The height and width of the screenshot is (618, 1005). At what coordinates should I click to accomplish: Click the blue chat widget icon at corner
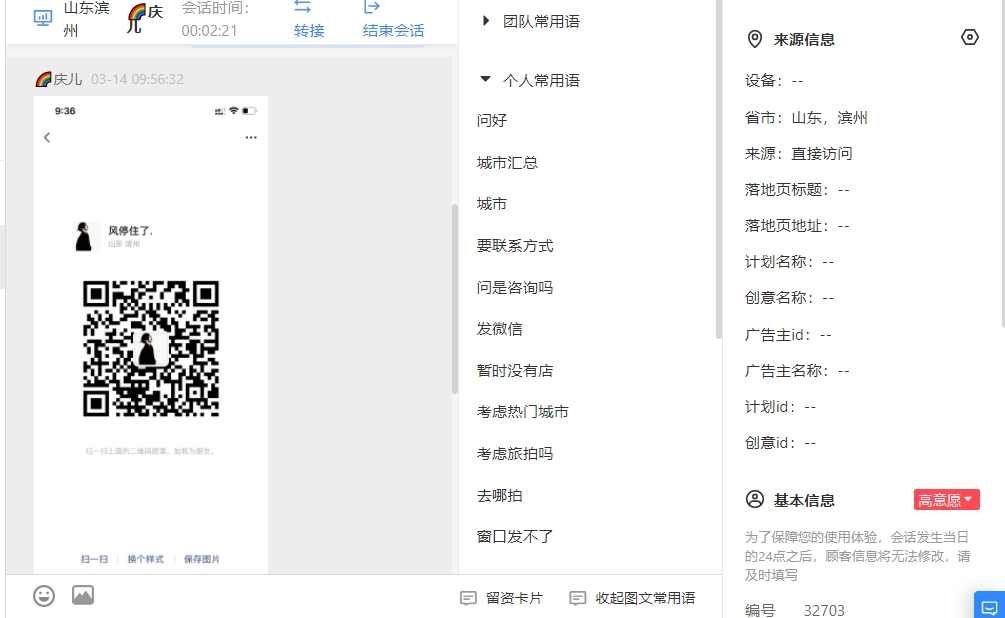990,606
